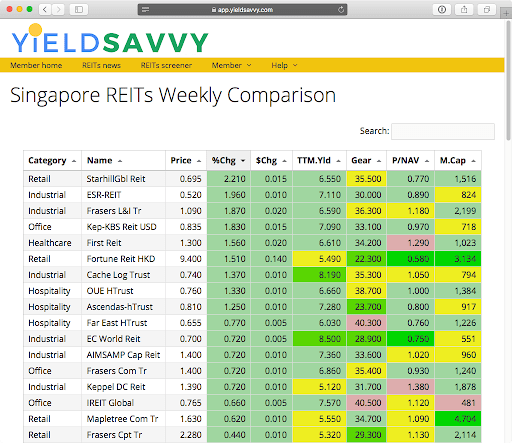Click the 4,704 market cap cell
Screen dimensions: 512x443
pyautogui.click(x=458, y=419)
